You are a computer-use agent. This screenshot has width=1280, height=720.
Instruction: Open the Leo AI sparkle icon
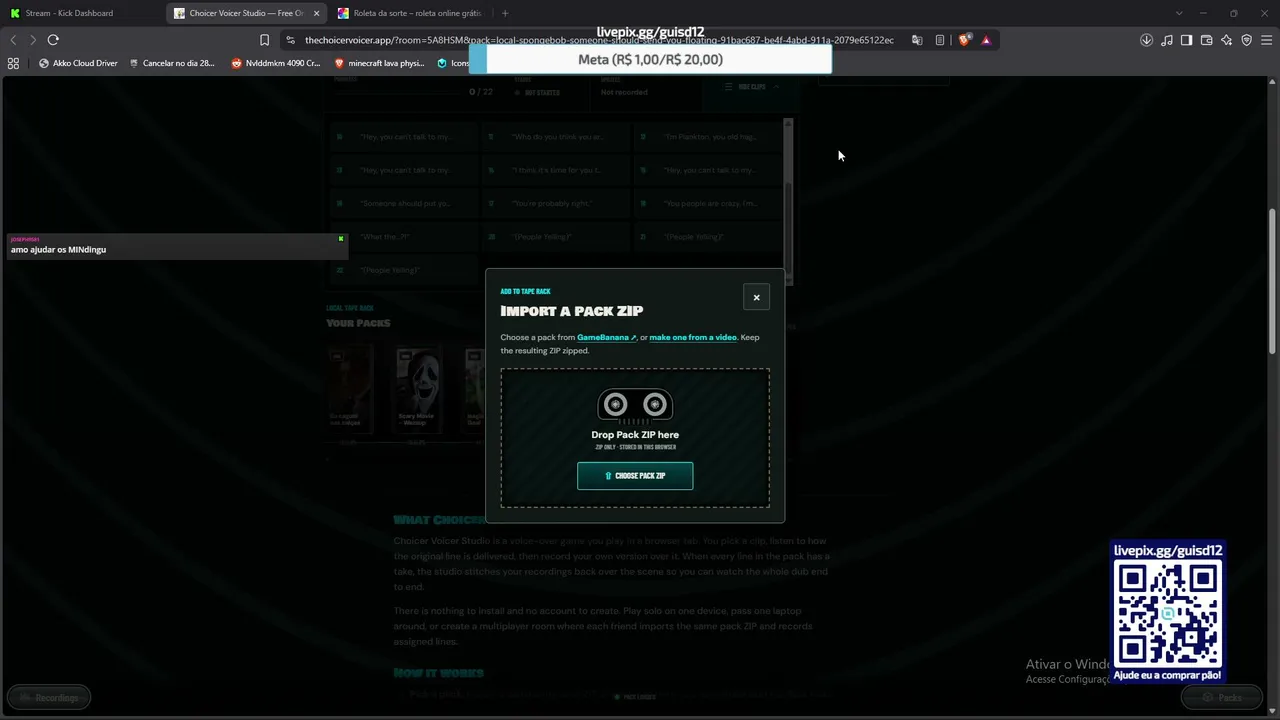pyautogui.click(x=1226, y=40)
